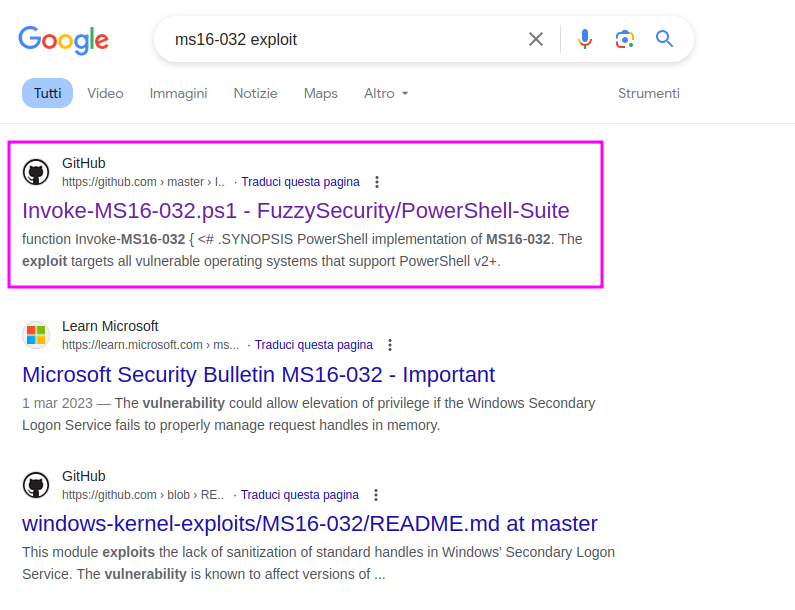Viewport: 795px width, 610px height.
Task: Open three-dot menu for windows-kernel-exploits result
Action: tap(376, 495)
